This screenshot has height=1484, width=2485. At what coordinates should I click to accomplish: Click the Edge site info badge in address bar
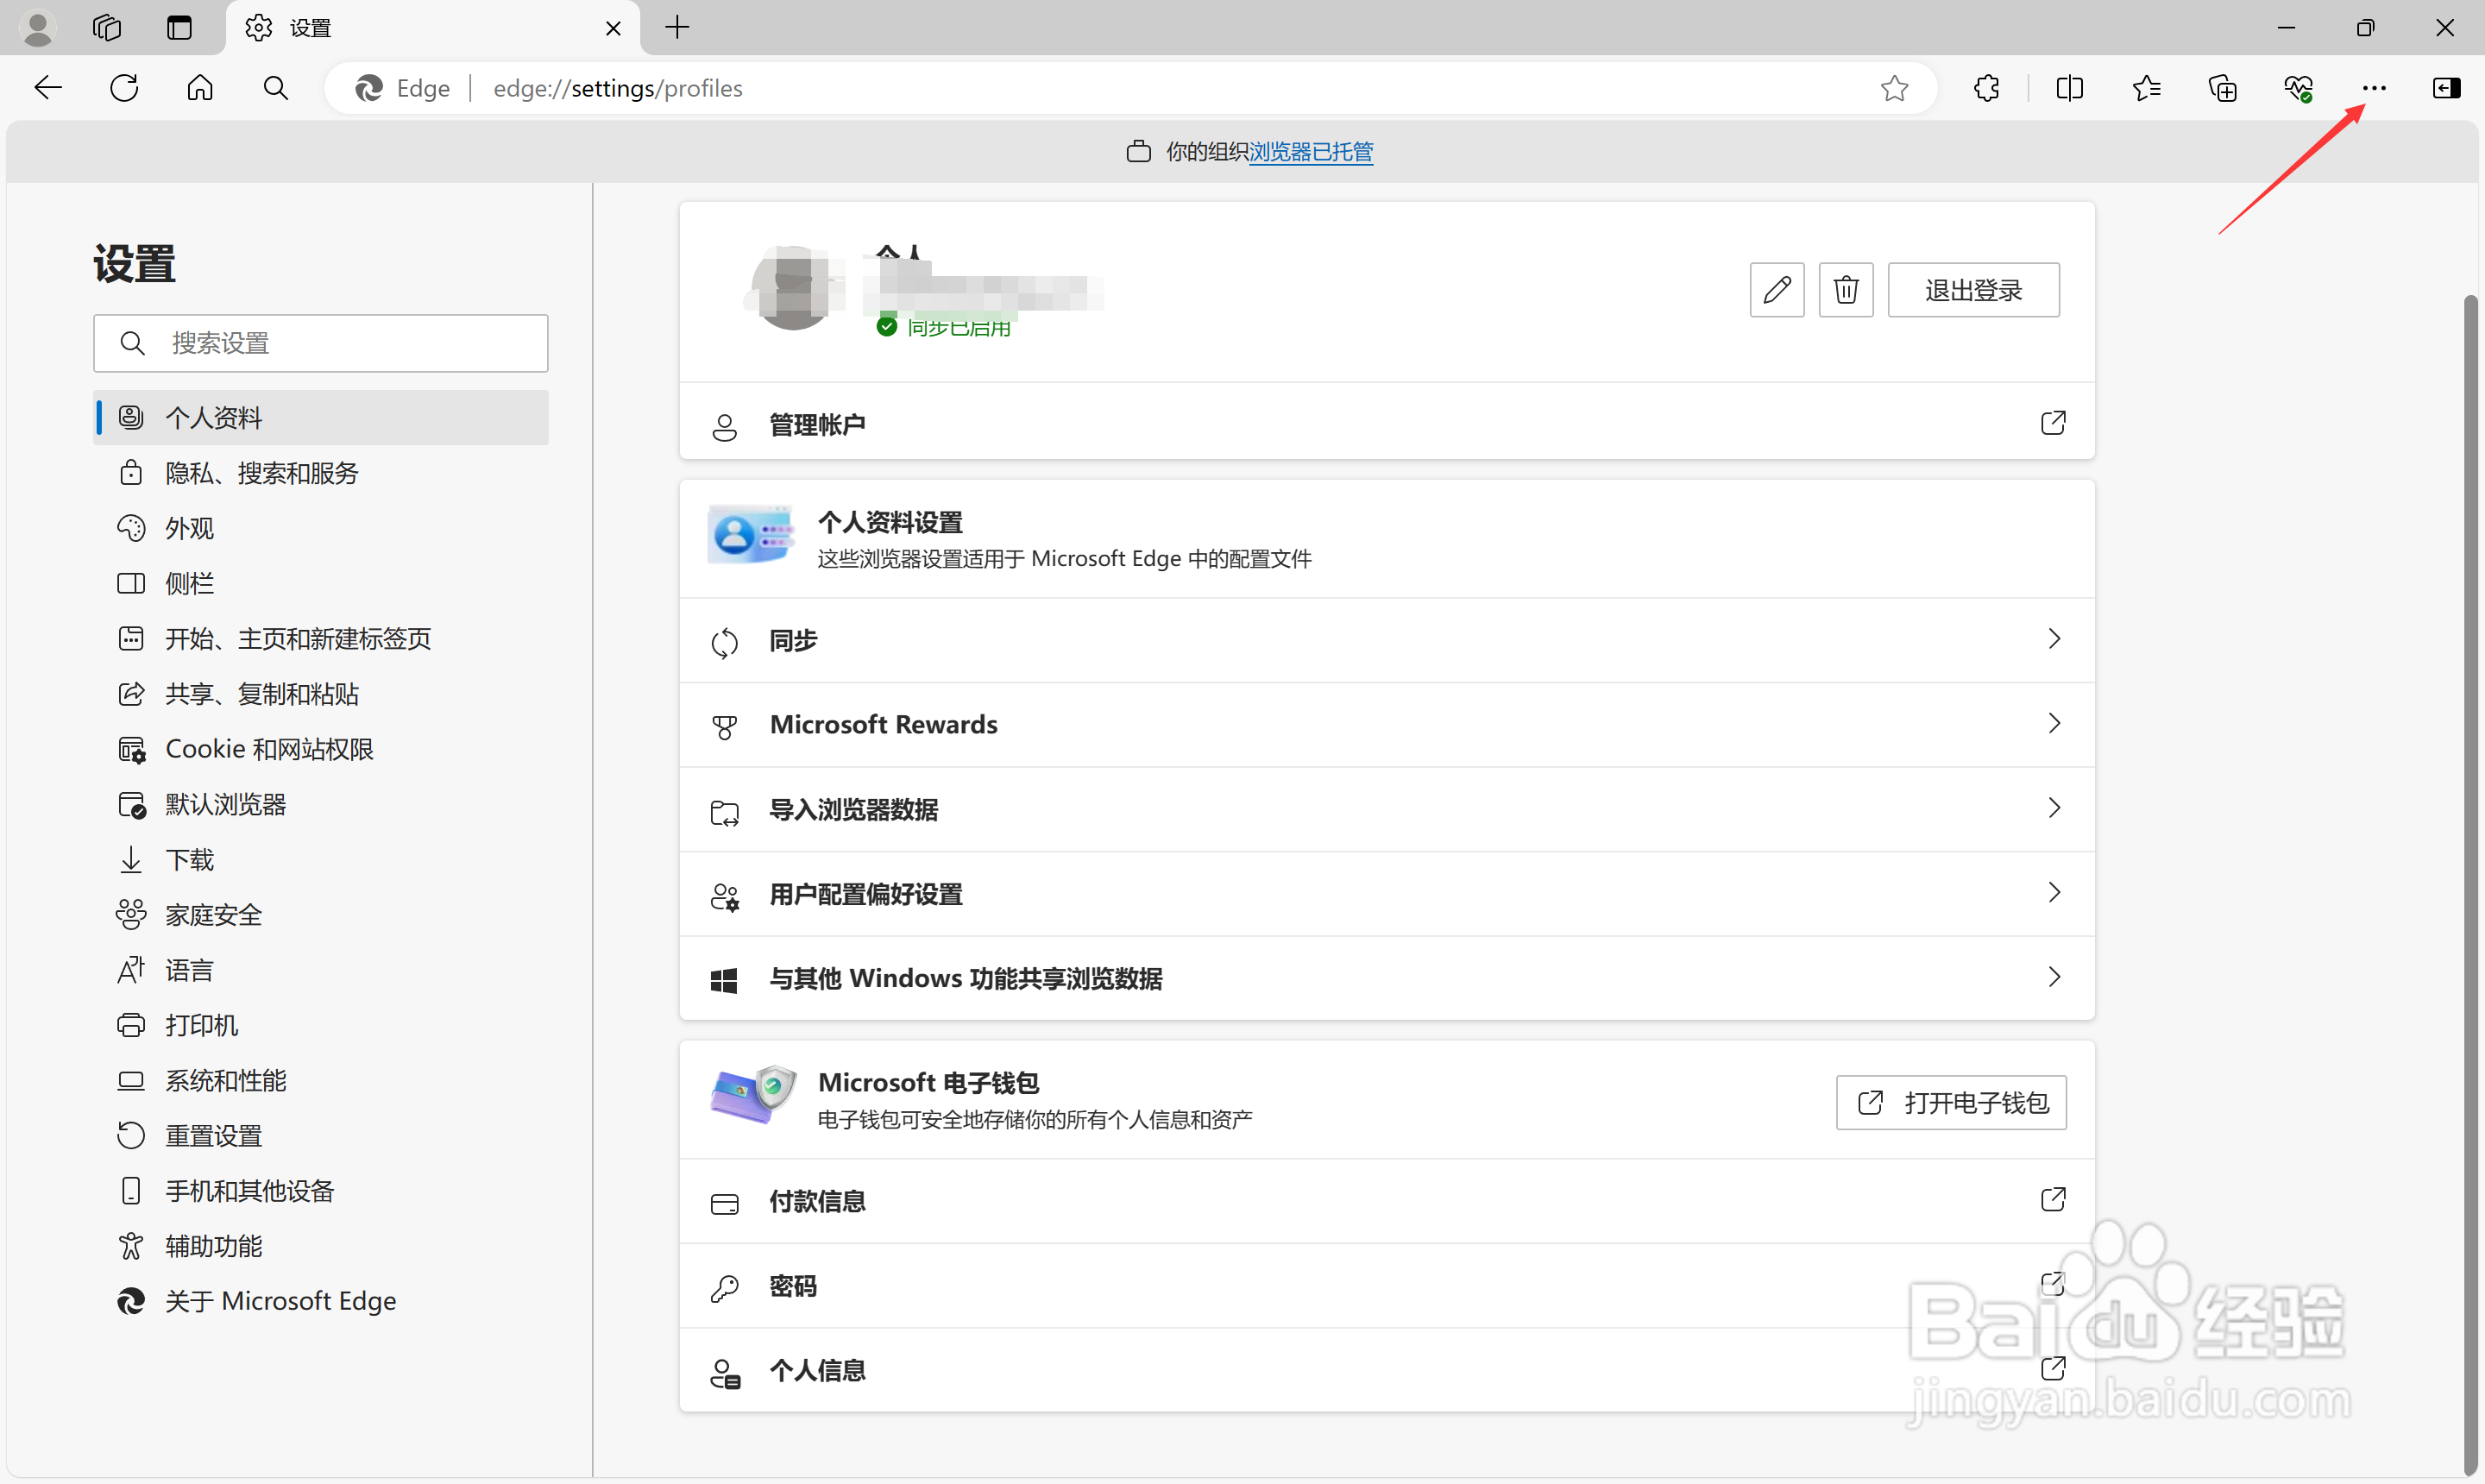pyautogui.click(x=403, y=88)
